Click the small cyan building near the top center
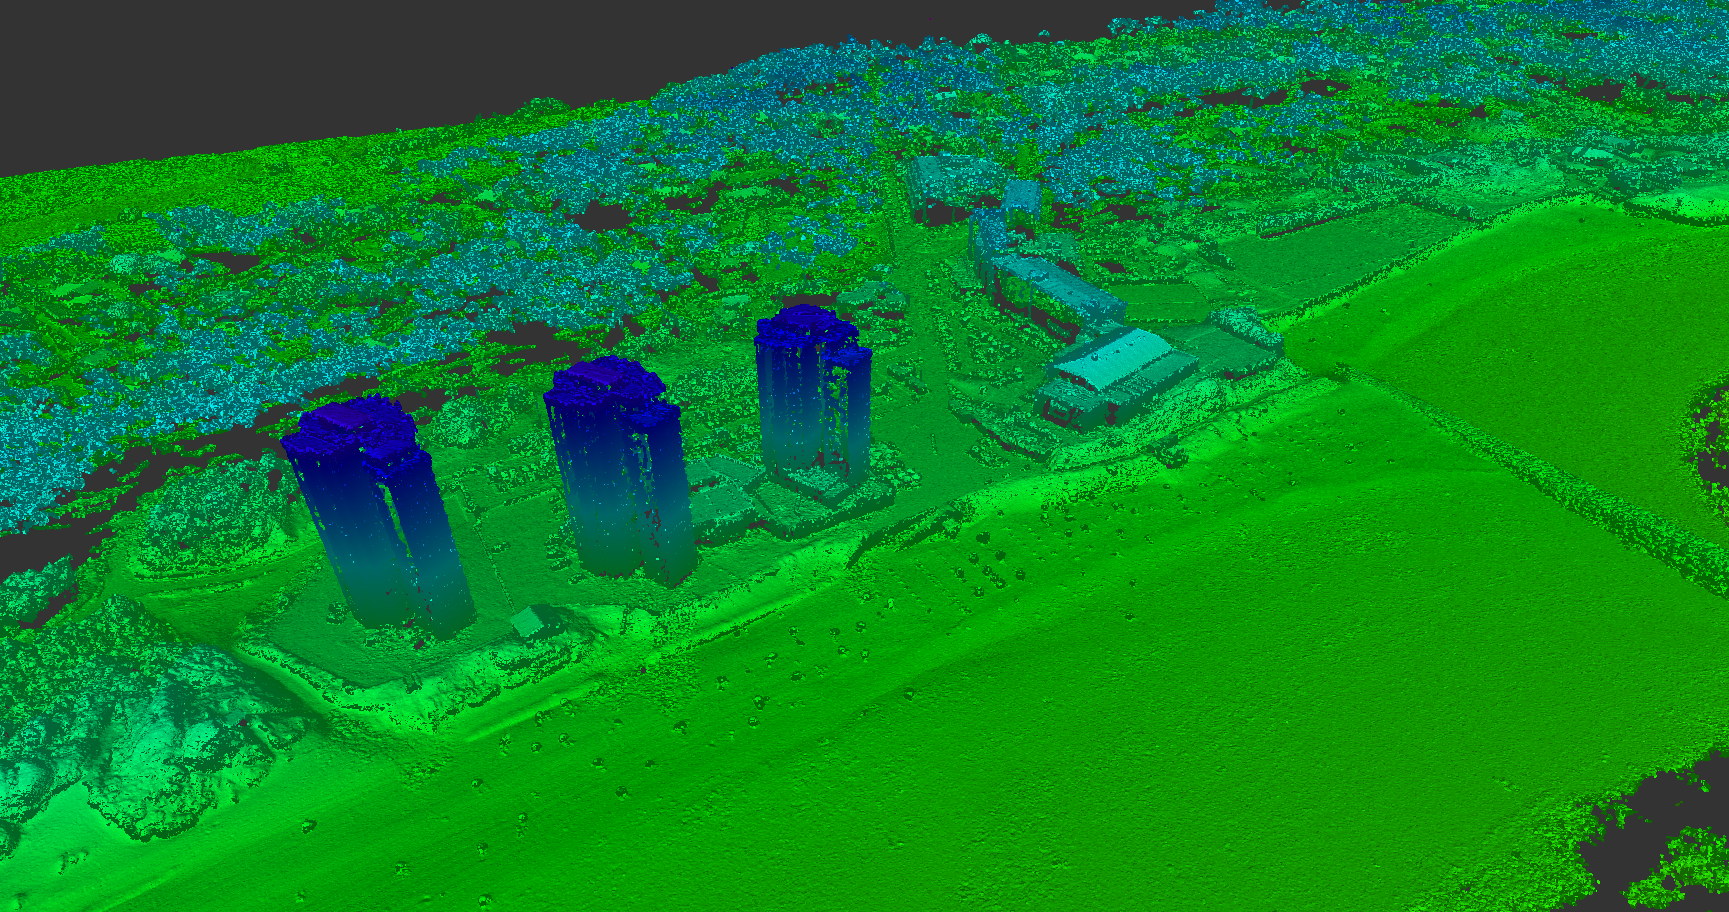Image resolution: width=1729 pixels, height=912 pixels. 1021,196
